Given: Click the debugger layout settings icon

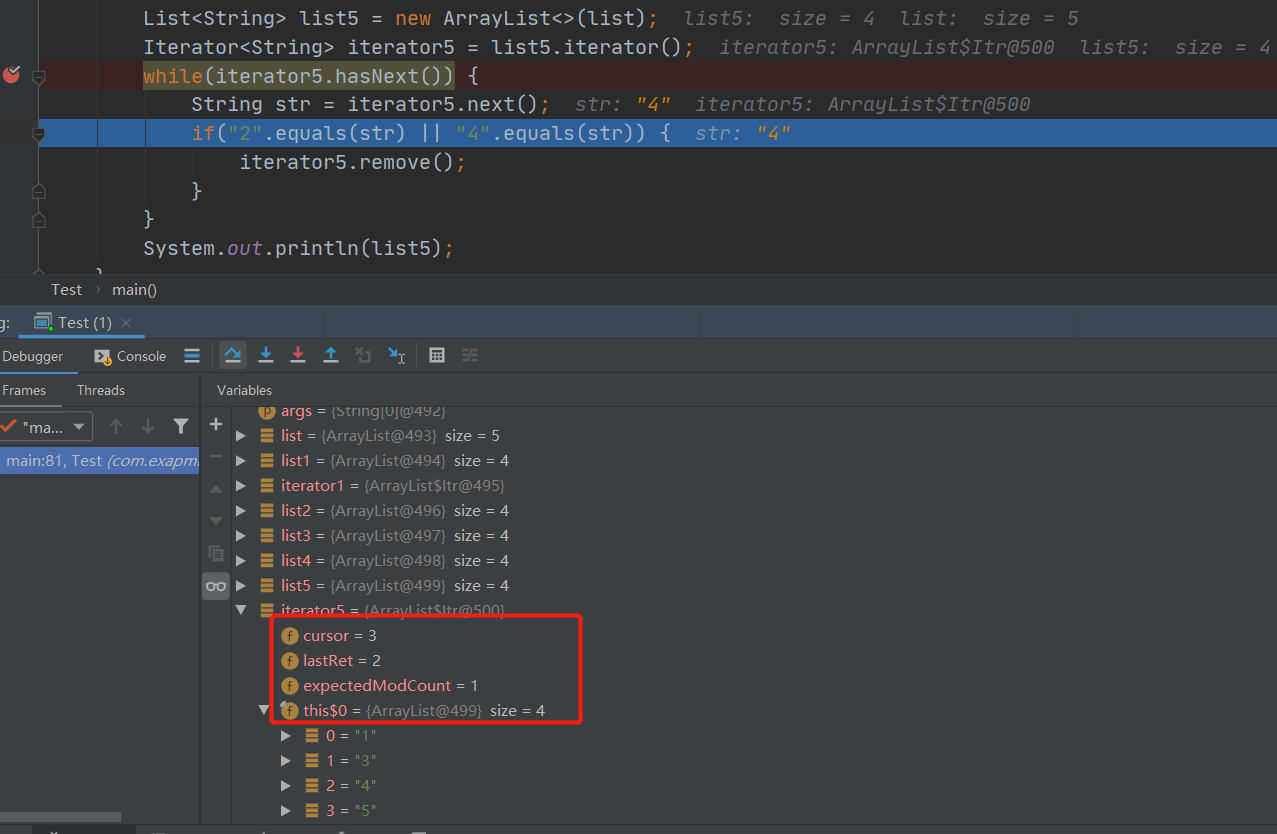Looking at the screenshot, I should coord(192,356).
